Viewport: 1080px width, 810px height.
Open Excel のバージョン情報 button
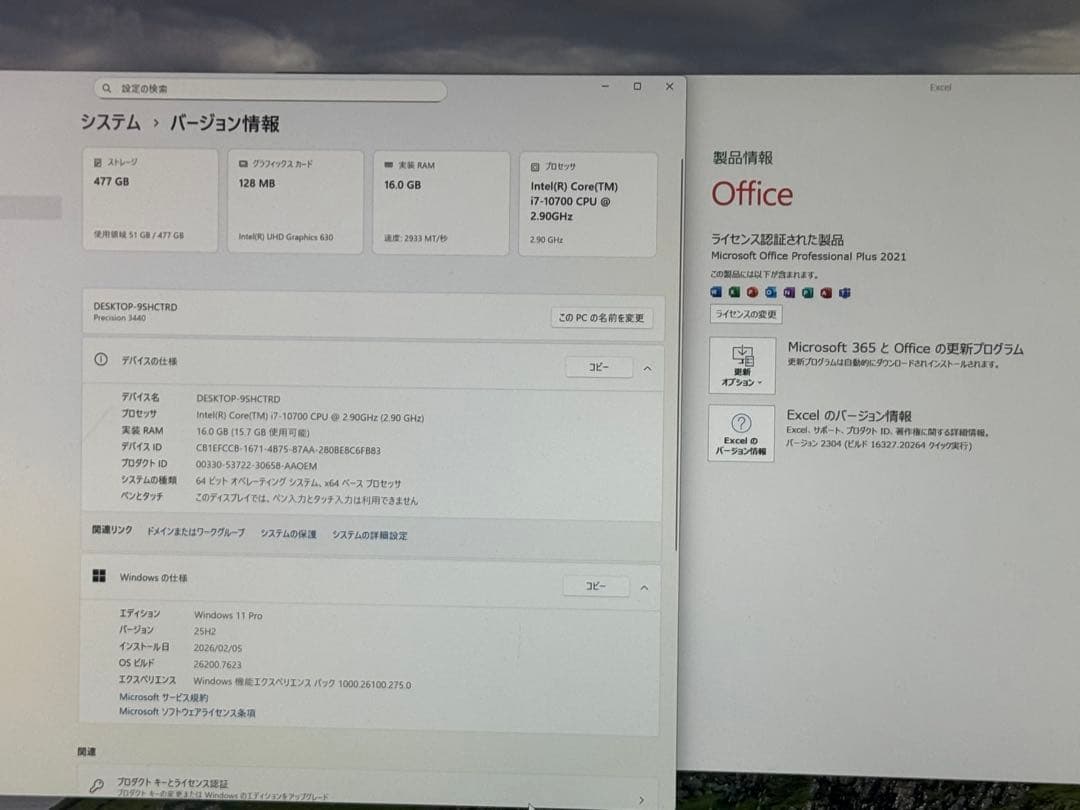[741, 433]
